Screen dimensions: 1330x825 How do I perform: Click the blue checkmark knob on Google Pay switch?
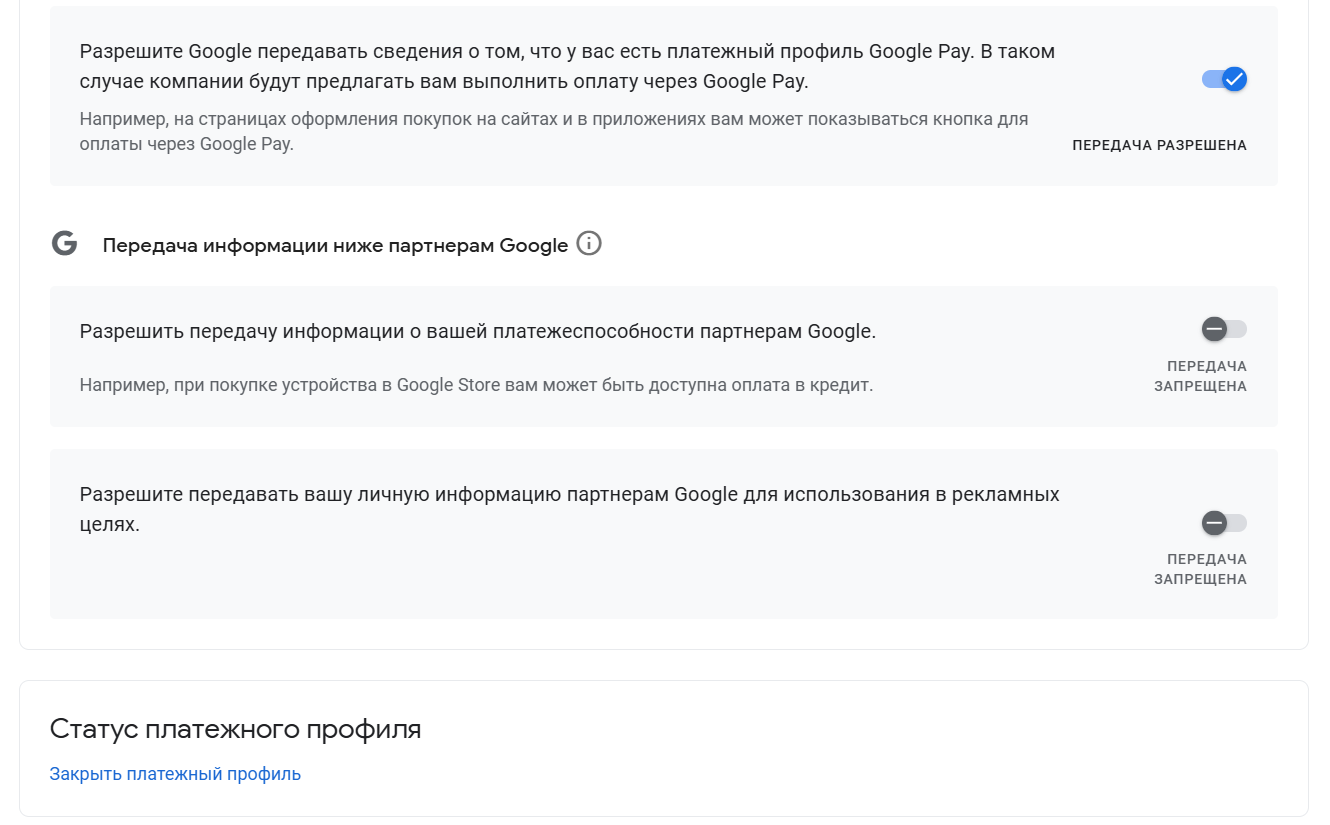tap(1235, 80)
